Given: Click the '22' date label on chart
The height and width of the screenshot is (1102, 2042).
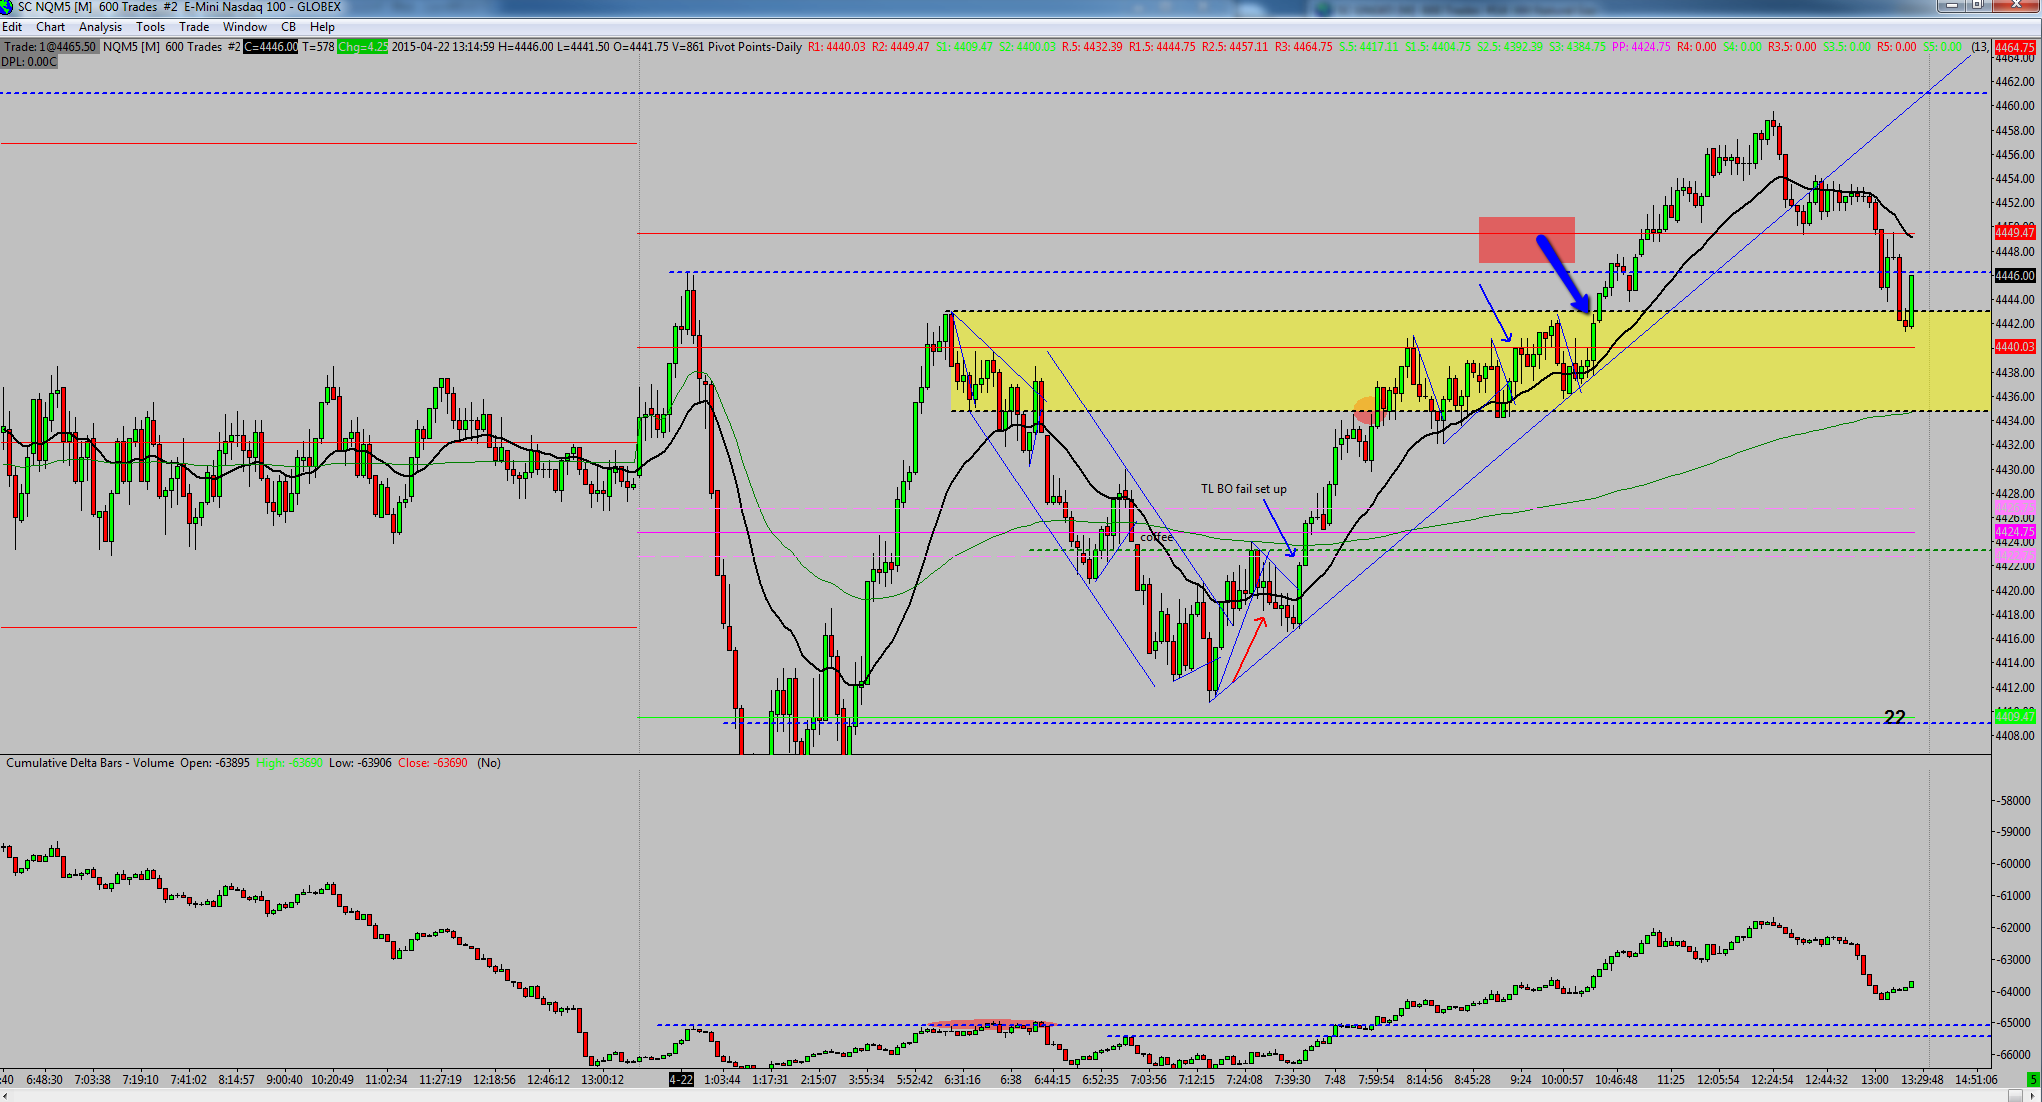Looking at the screenshot, I should coord(1894,717).
